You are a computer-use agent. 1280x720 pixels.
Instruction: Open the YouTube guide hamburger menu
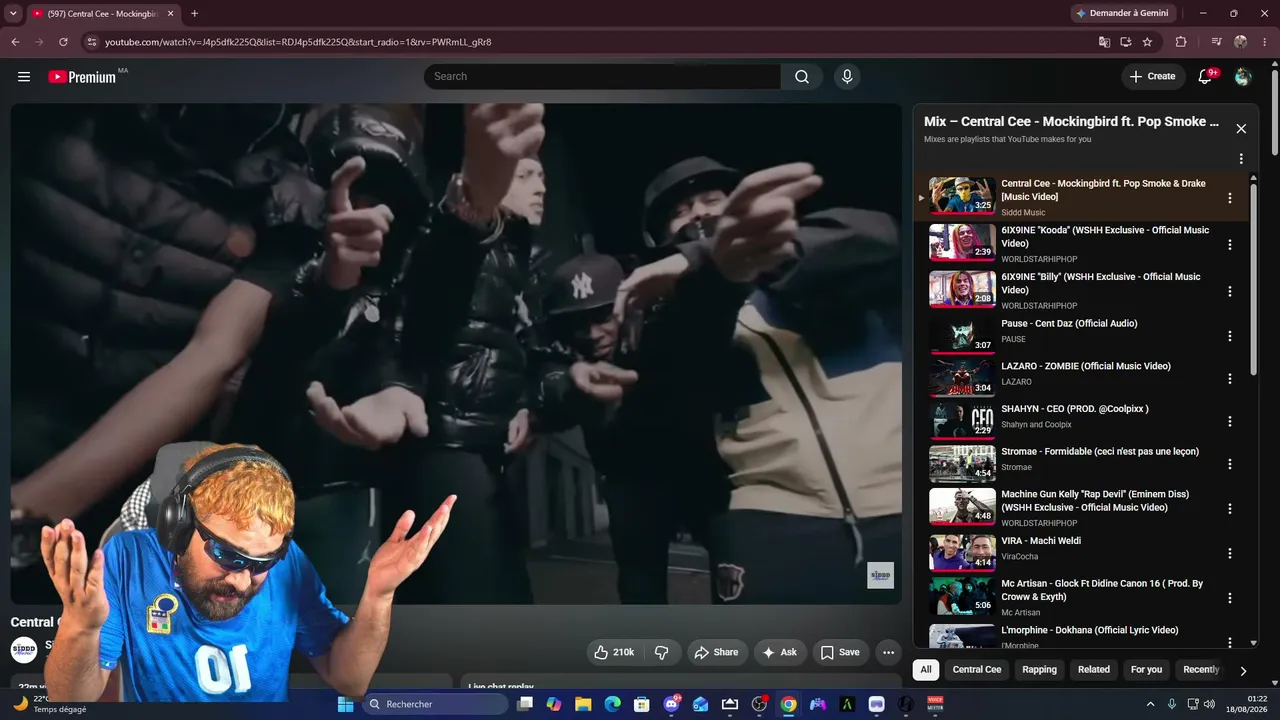point(24,77)
